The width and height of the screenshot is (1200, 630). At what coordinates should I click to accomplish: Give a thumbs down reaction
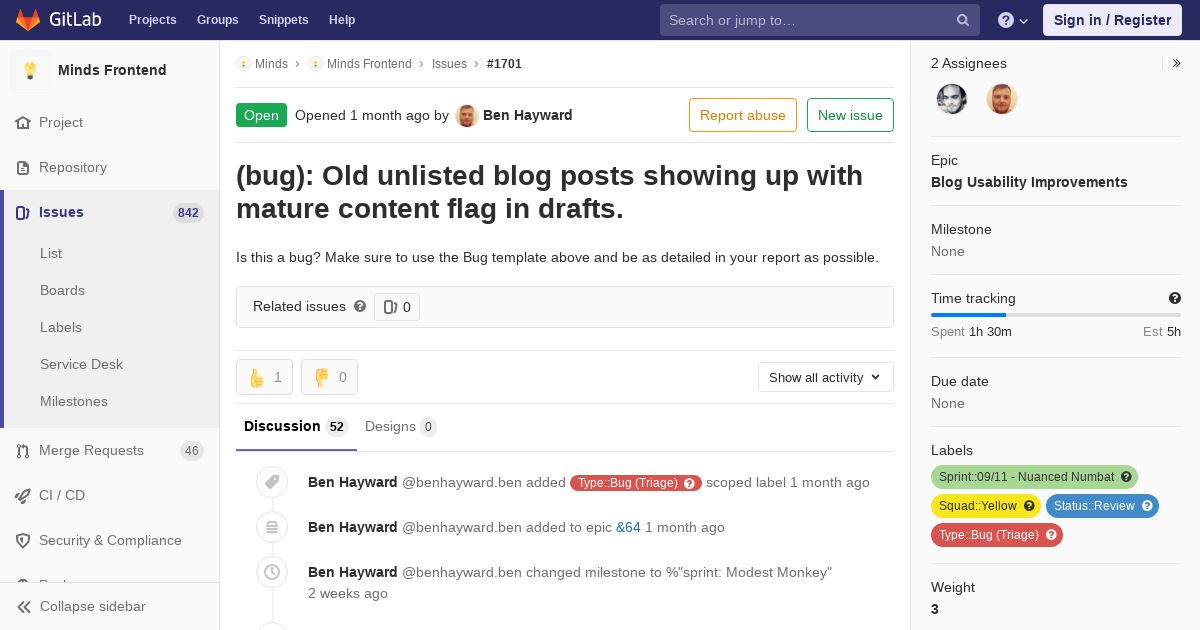[329, 377]
